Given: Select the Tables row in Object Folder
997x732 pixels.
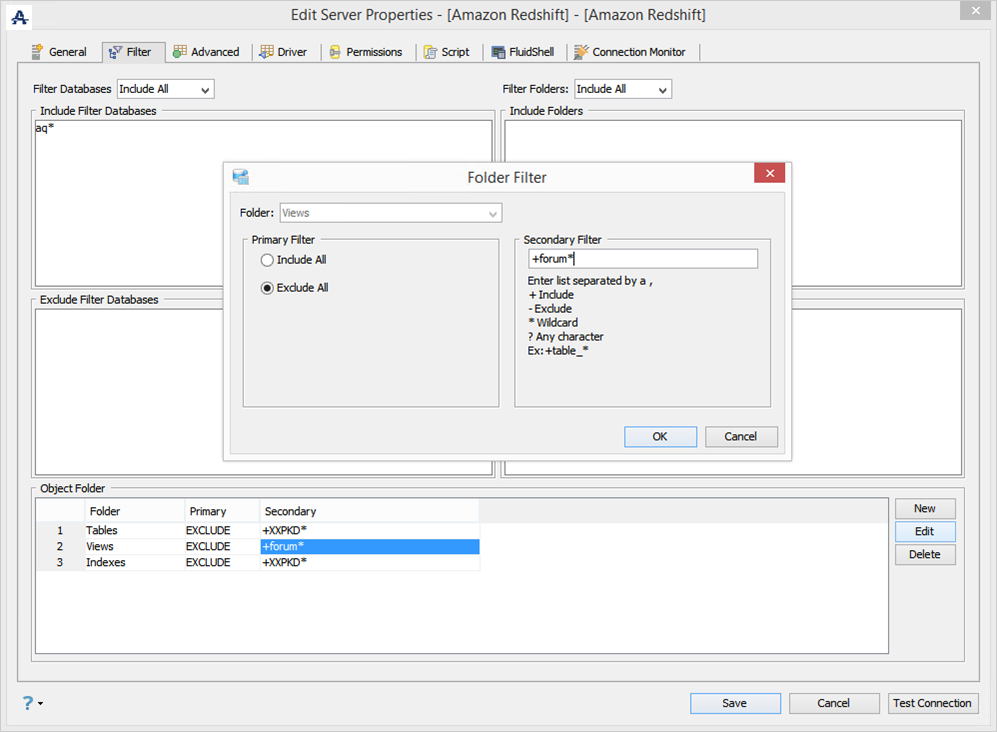Looking at the screenshot, I should (258, 530).
